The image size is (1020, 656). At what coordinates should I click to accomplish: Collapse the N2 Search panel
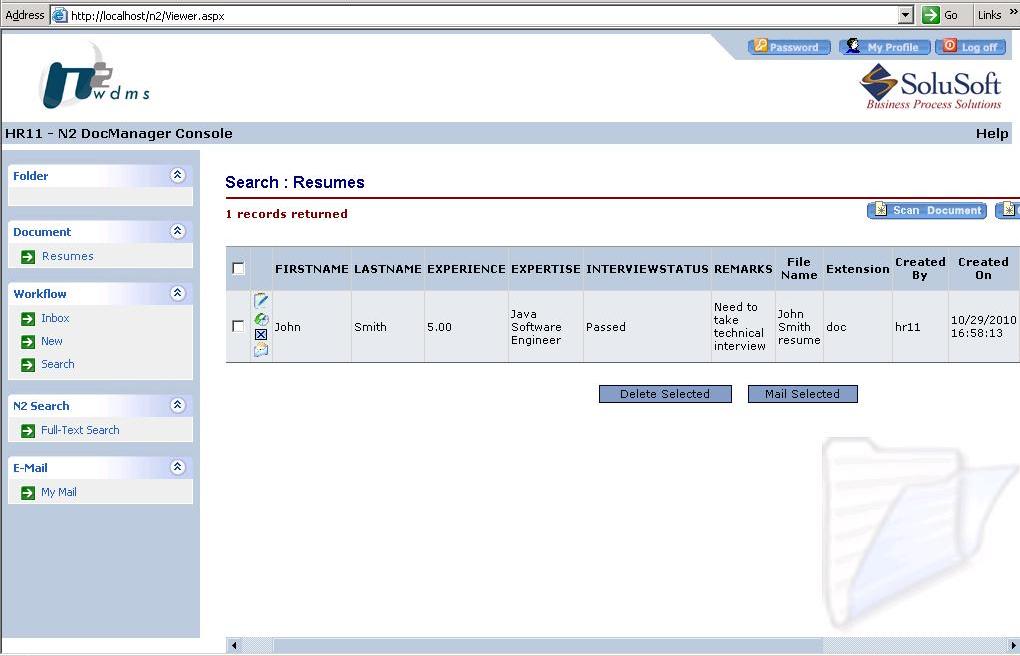178,405
